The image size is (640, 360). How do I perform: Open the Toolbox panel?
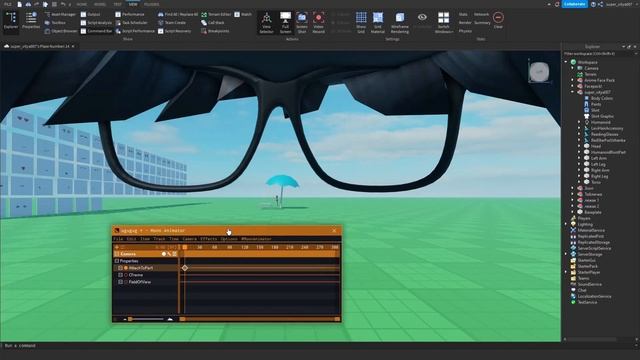coord(56,23)
